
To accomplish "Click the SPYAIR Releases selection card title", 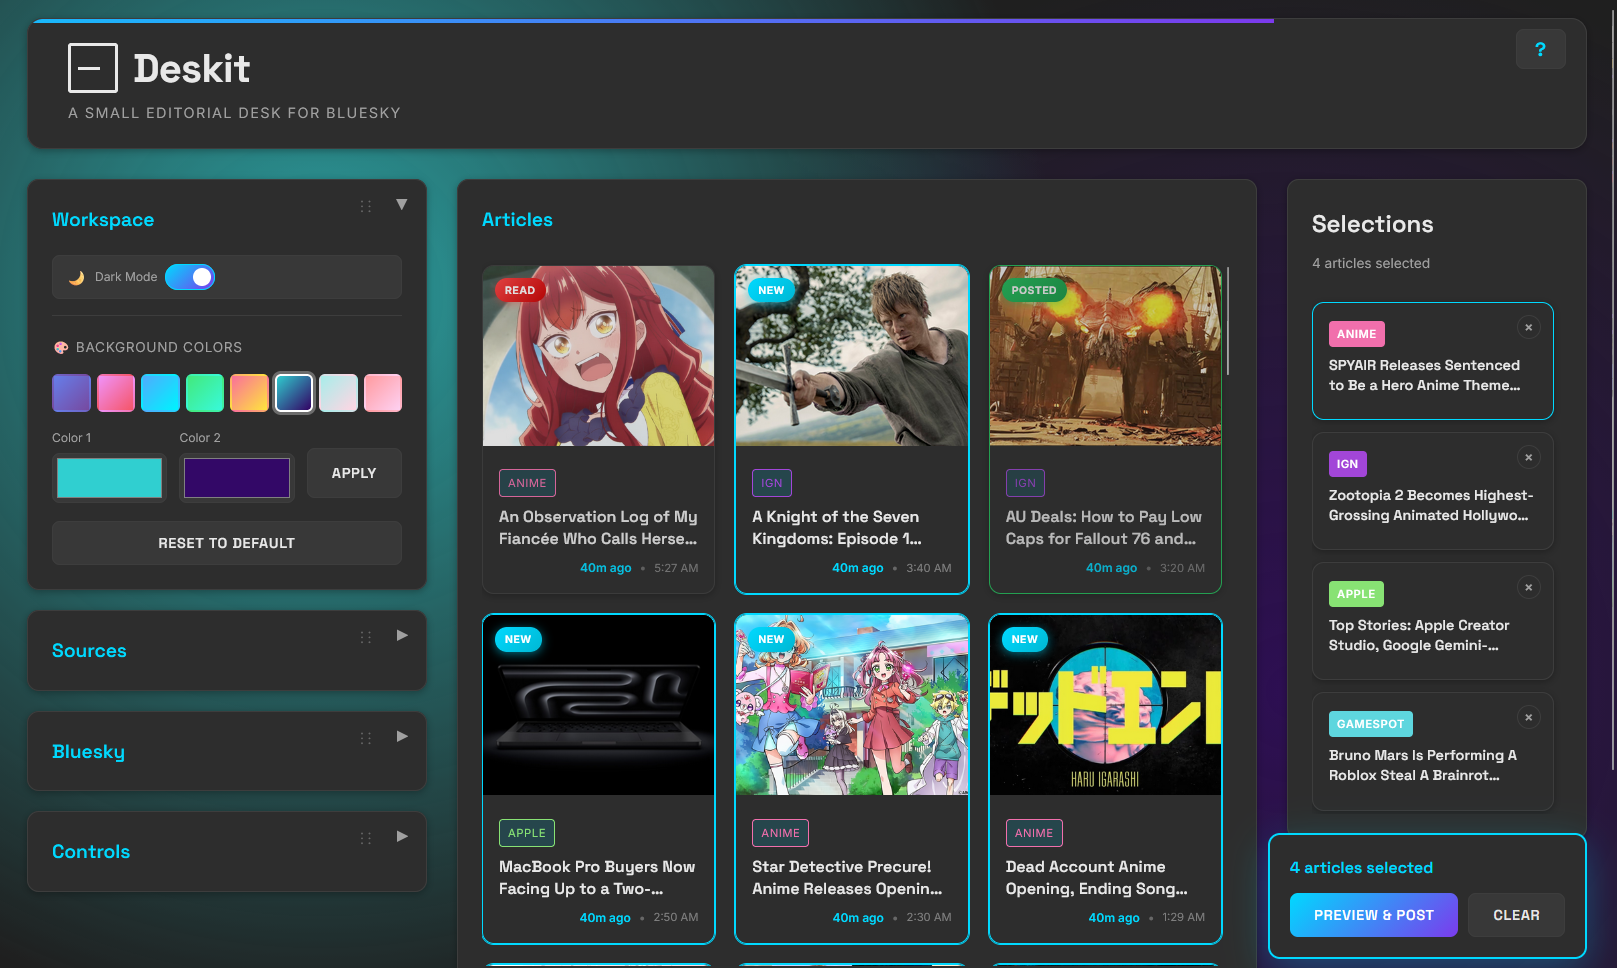I will 1425,375.
